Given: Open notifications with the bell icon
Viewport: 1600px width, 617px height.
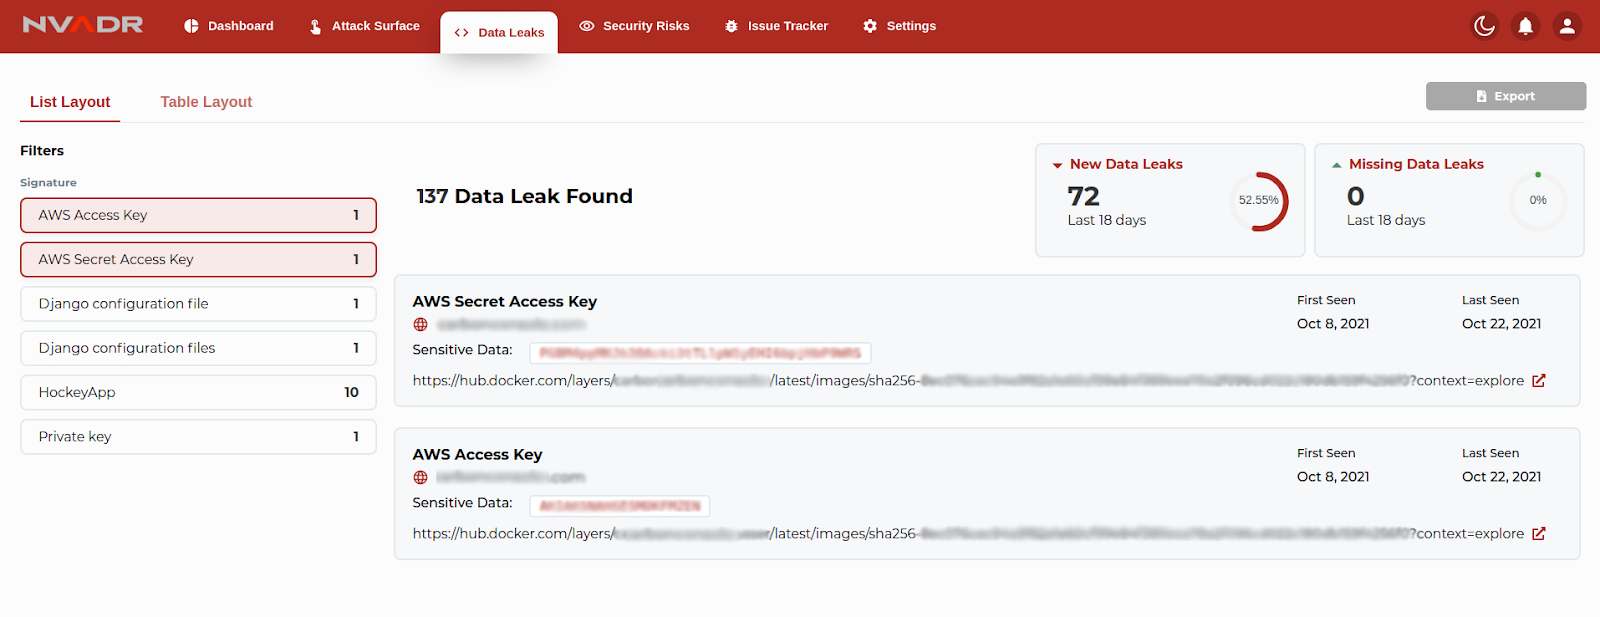Looking at the screenshot, I should (1525, 26).
